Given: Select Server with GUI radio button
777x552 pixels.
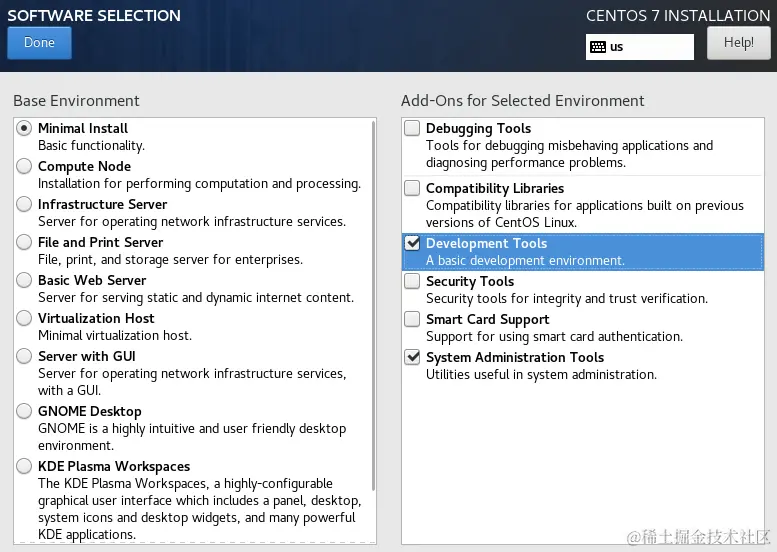Looking at the screenshot, I should 24,356.
